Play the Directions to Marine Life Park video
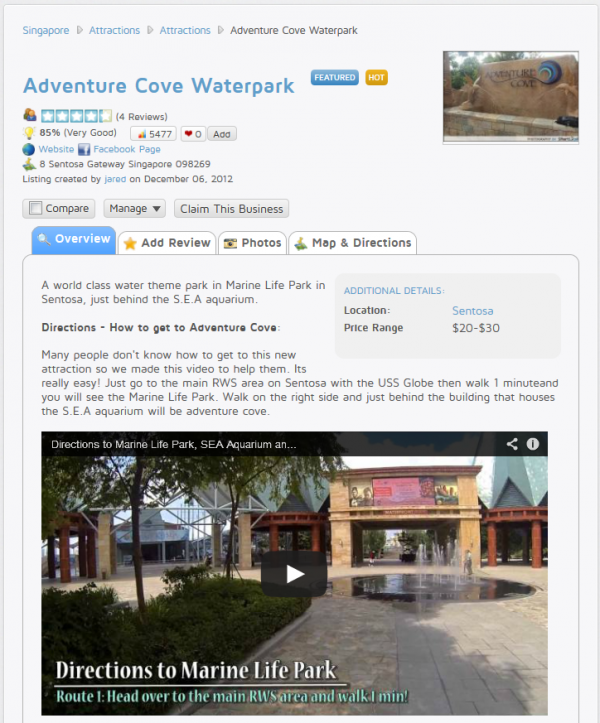600x723 pixels. click(x=294, y=574)
